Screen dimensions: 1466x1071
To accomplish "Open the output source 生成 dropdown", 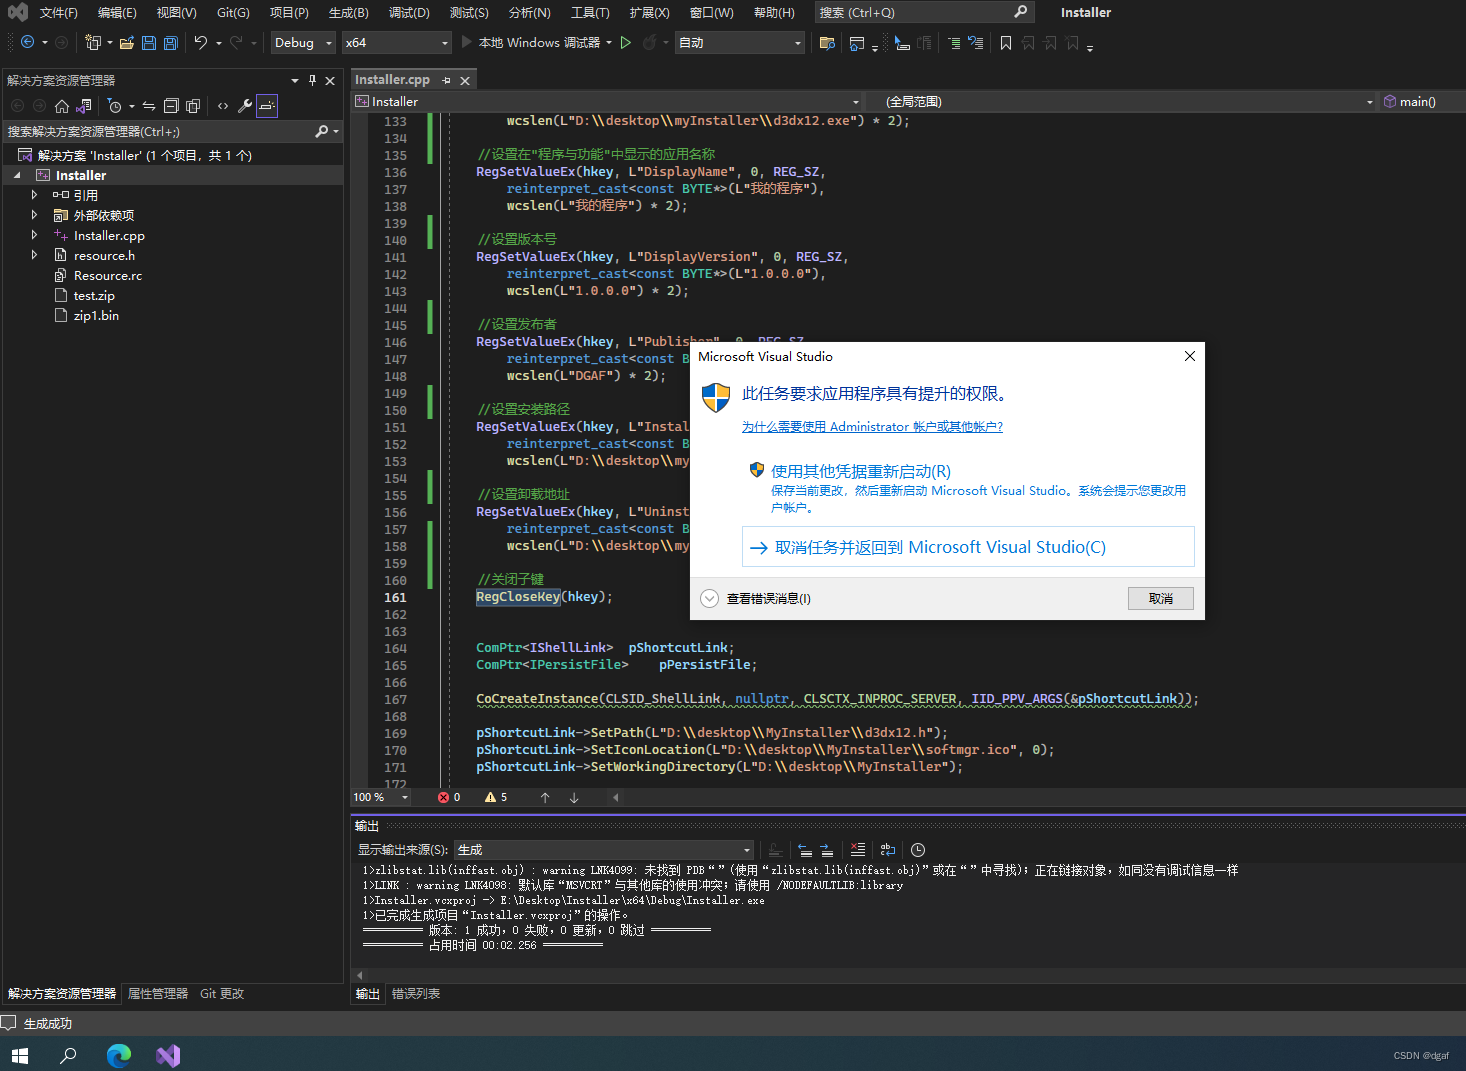I will (x=604, y=850).
